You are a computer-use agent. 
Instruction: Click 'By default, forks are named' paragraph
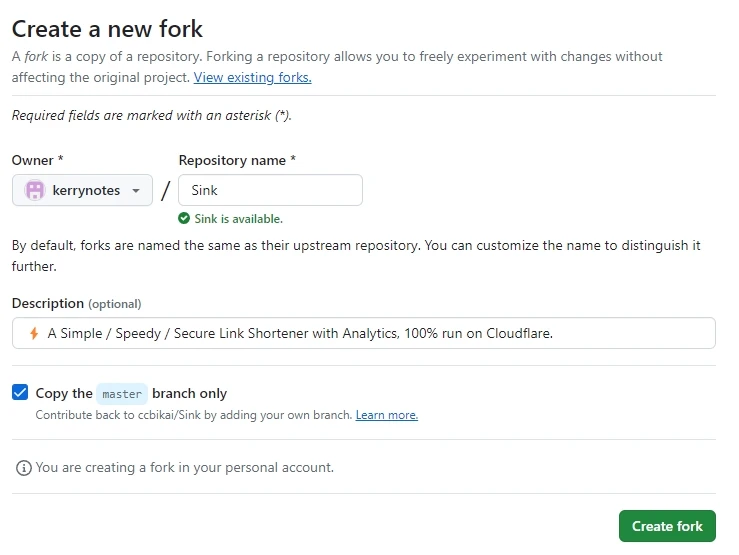pos(356,256)
